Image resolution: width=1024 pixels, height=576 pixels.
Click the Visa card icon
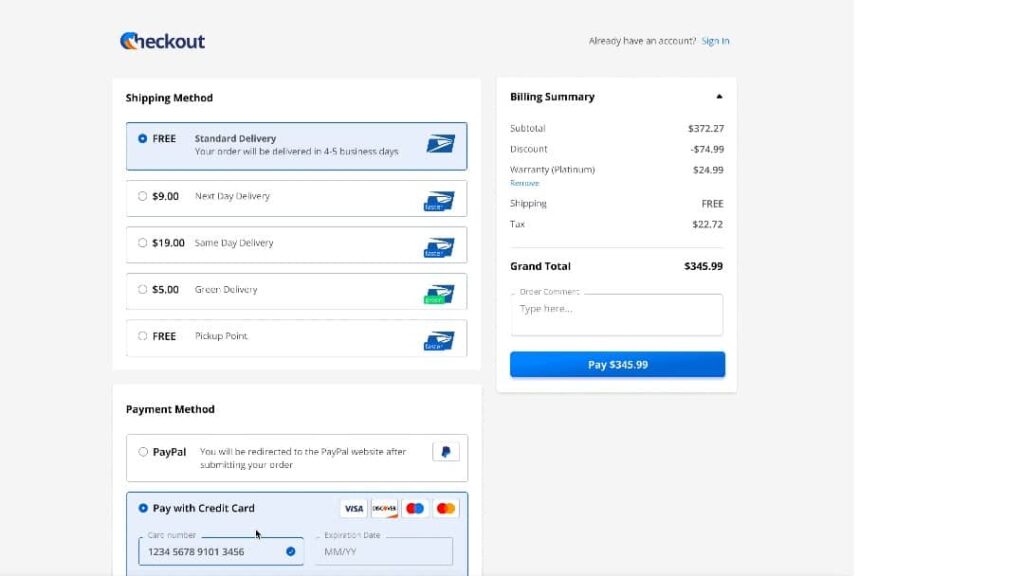(x=353, y=509)
